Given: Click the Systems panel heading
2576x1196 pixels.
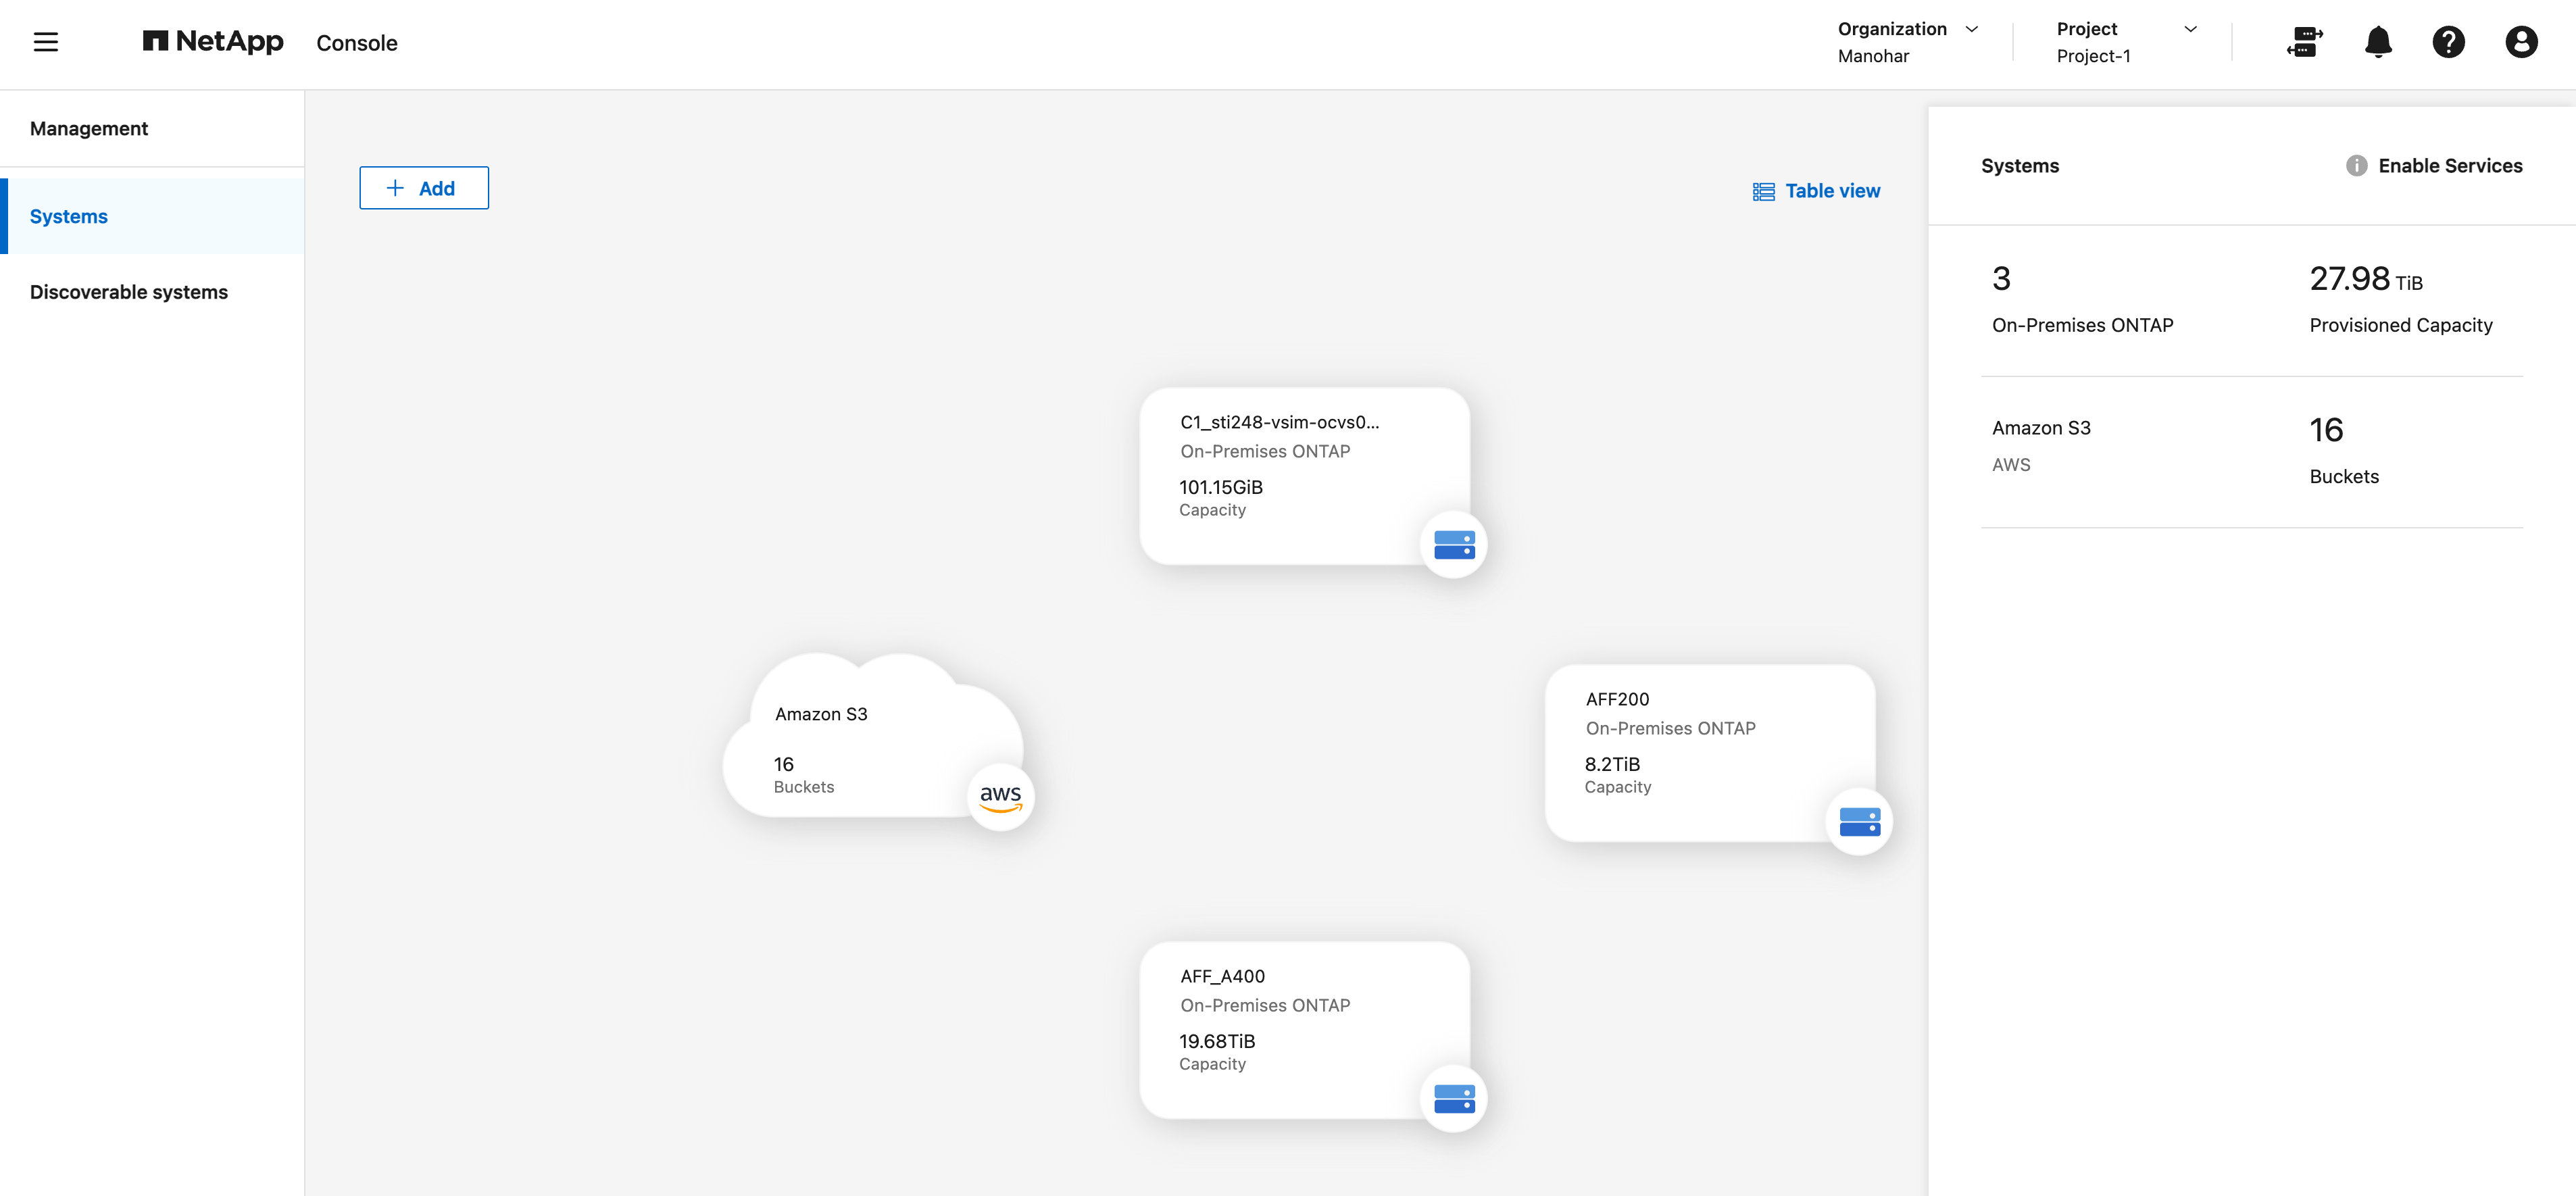Looking at the screenshot, I should tap(2020, 166).
